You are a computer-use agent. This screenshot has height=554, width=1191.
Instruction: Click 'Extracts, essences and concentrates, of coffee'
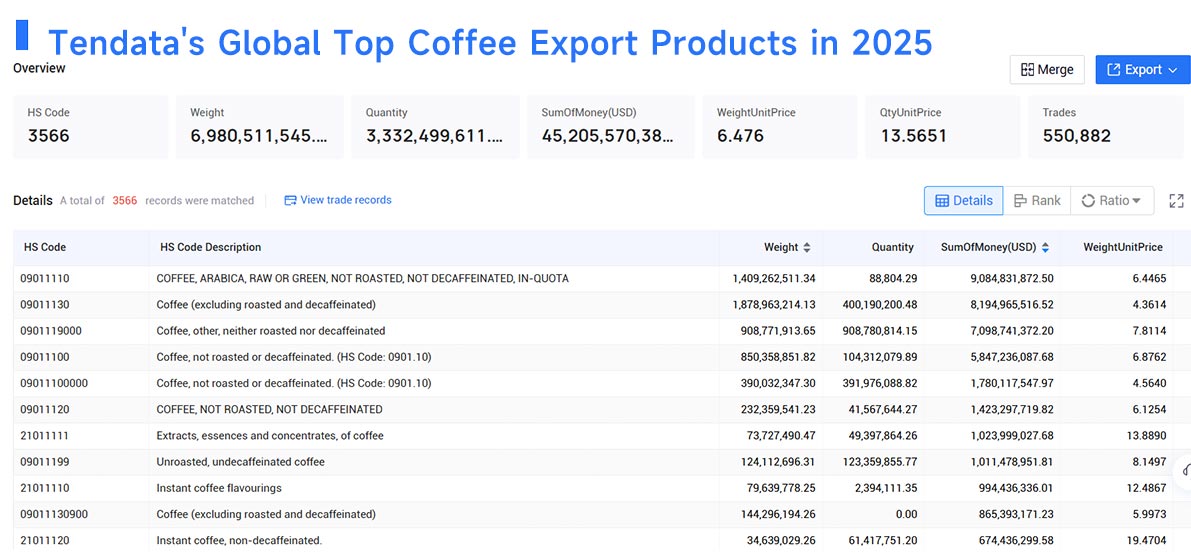tap(270, 436)
